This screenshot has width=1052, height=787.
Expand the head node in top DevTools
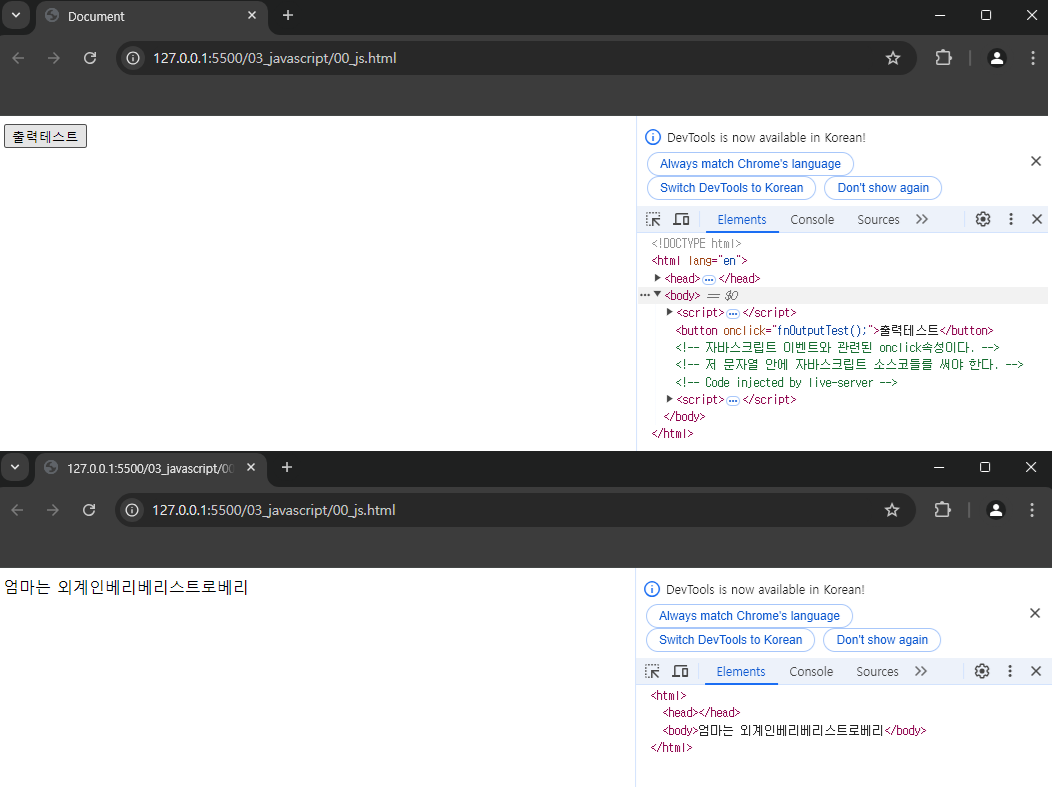tap(658, 278)
